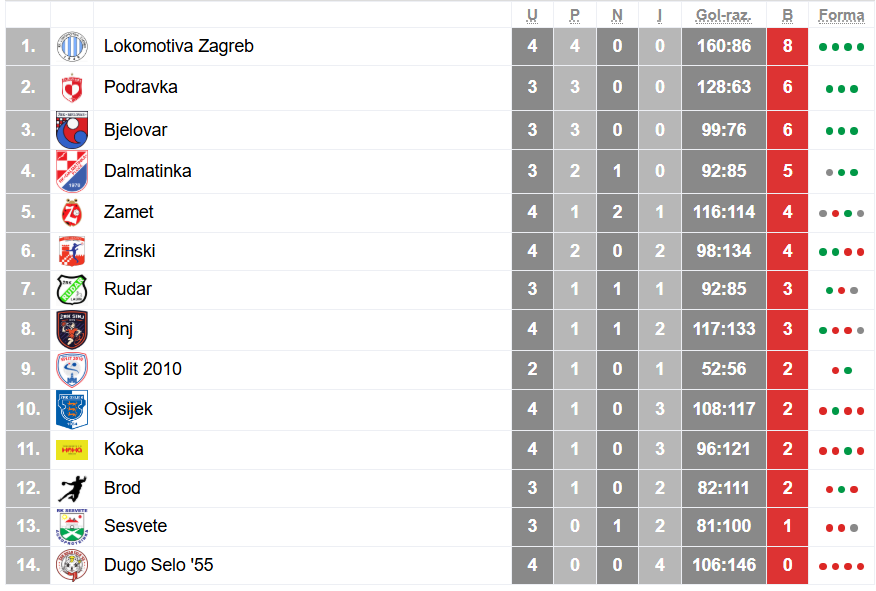The image size is (876, 591).
Task: Click the Dalmatinka checkered crest
Action: coord(72,171)
